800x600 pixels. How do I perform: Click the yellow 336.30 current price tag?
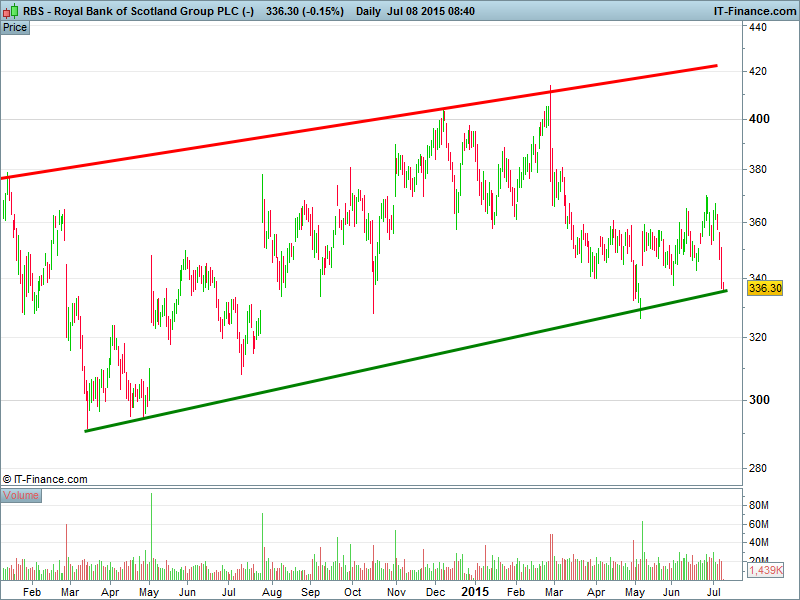pyautogui.click(x=764, y=288)
